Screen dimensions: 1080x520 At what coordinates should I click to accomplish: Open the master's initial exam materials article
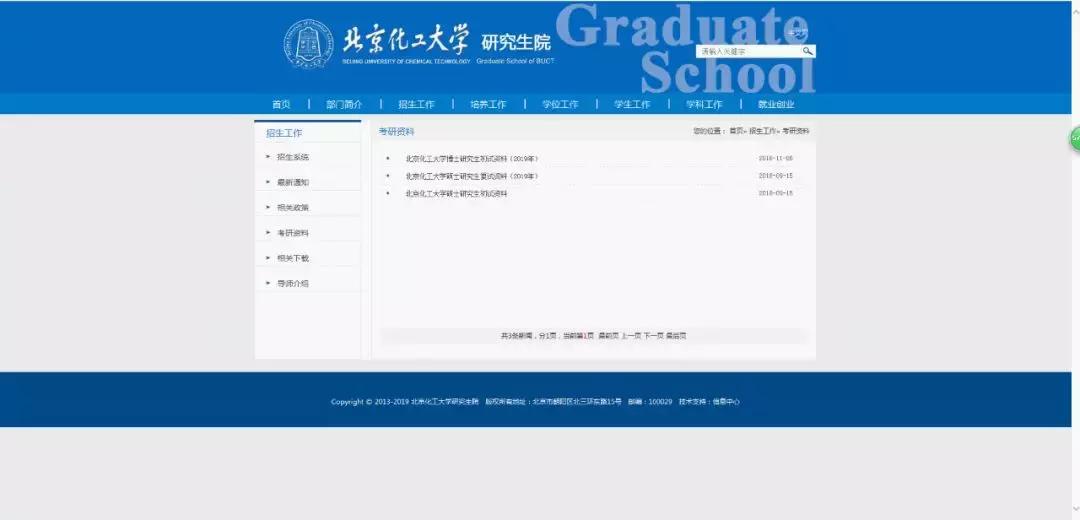[456, 194]
